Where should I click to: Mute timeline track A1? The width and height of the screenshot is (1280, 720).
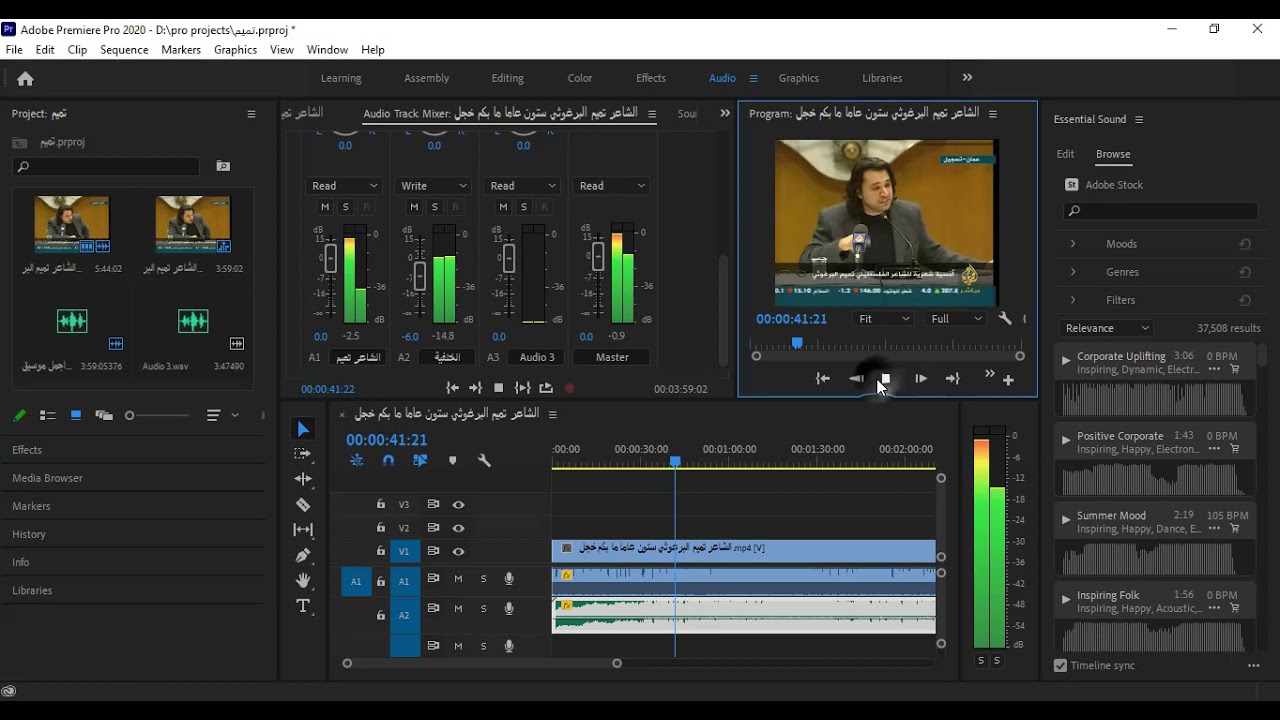[458, 579]
